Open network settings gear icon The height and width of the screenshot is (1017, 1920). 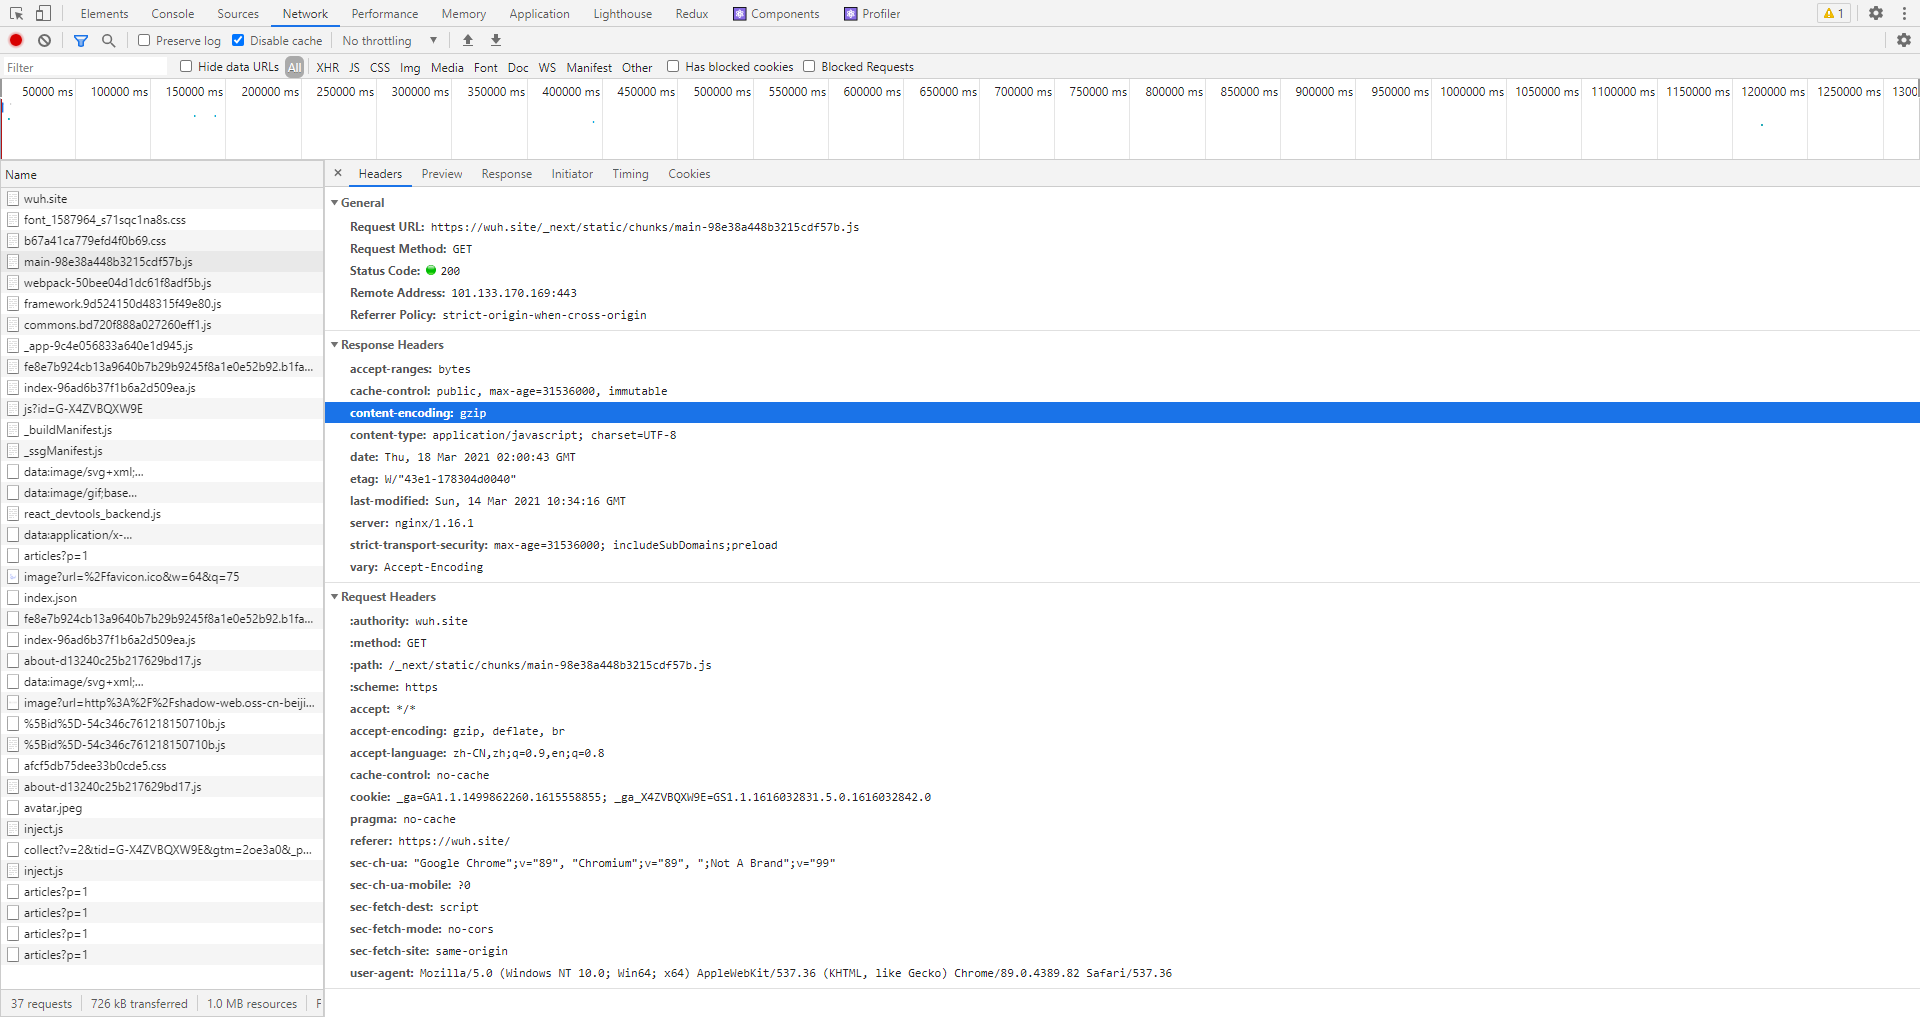[1904, 40]
